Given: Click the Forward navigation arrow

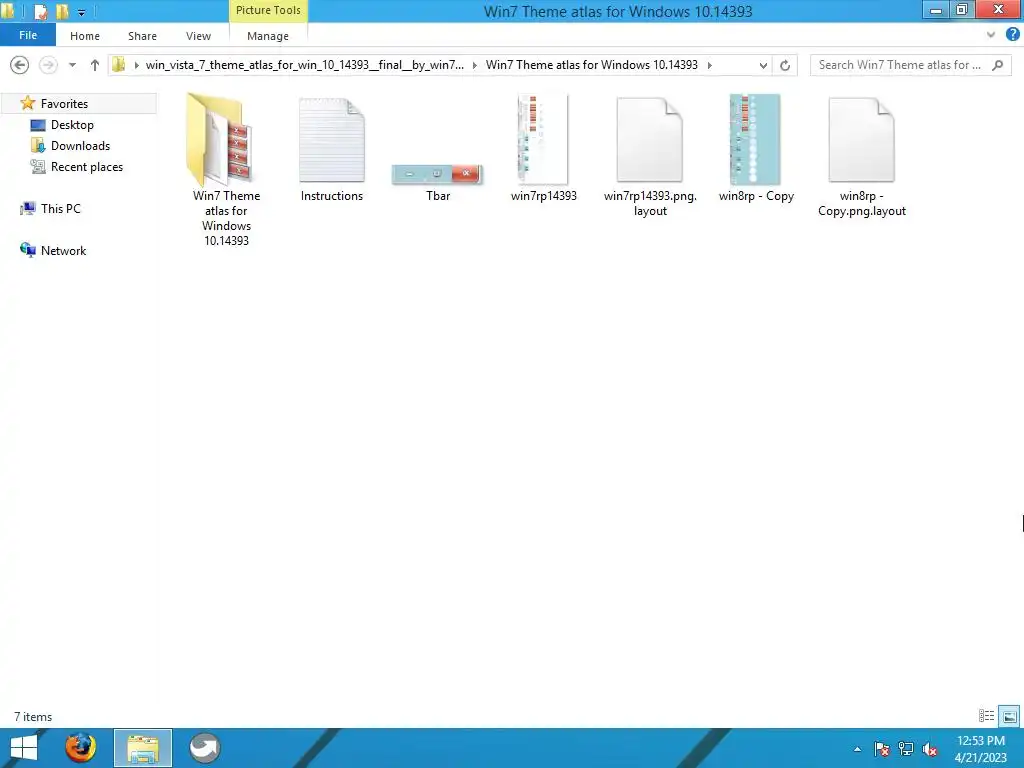Looking at the screenshot, I should 48,65.
